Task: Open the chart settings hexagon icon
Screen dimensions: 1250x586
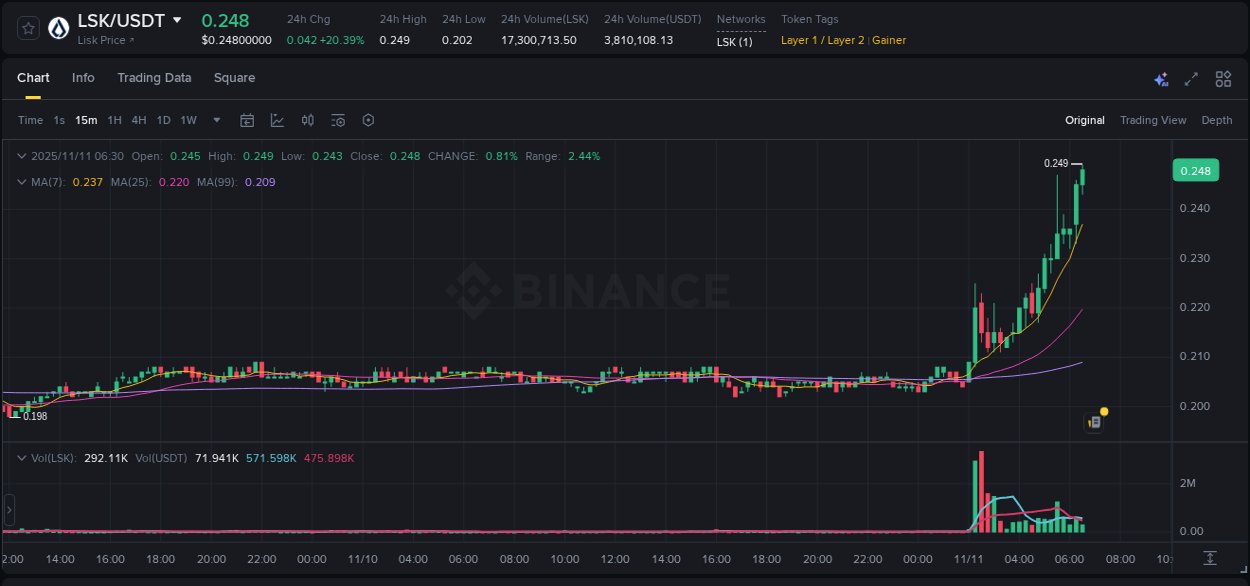Action: pos(368,120)
